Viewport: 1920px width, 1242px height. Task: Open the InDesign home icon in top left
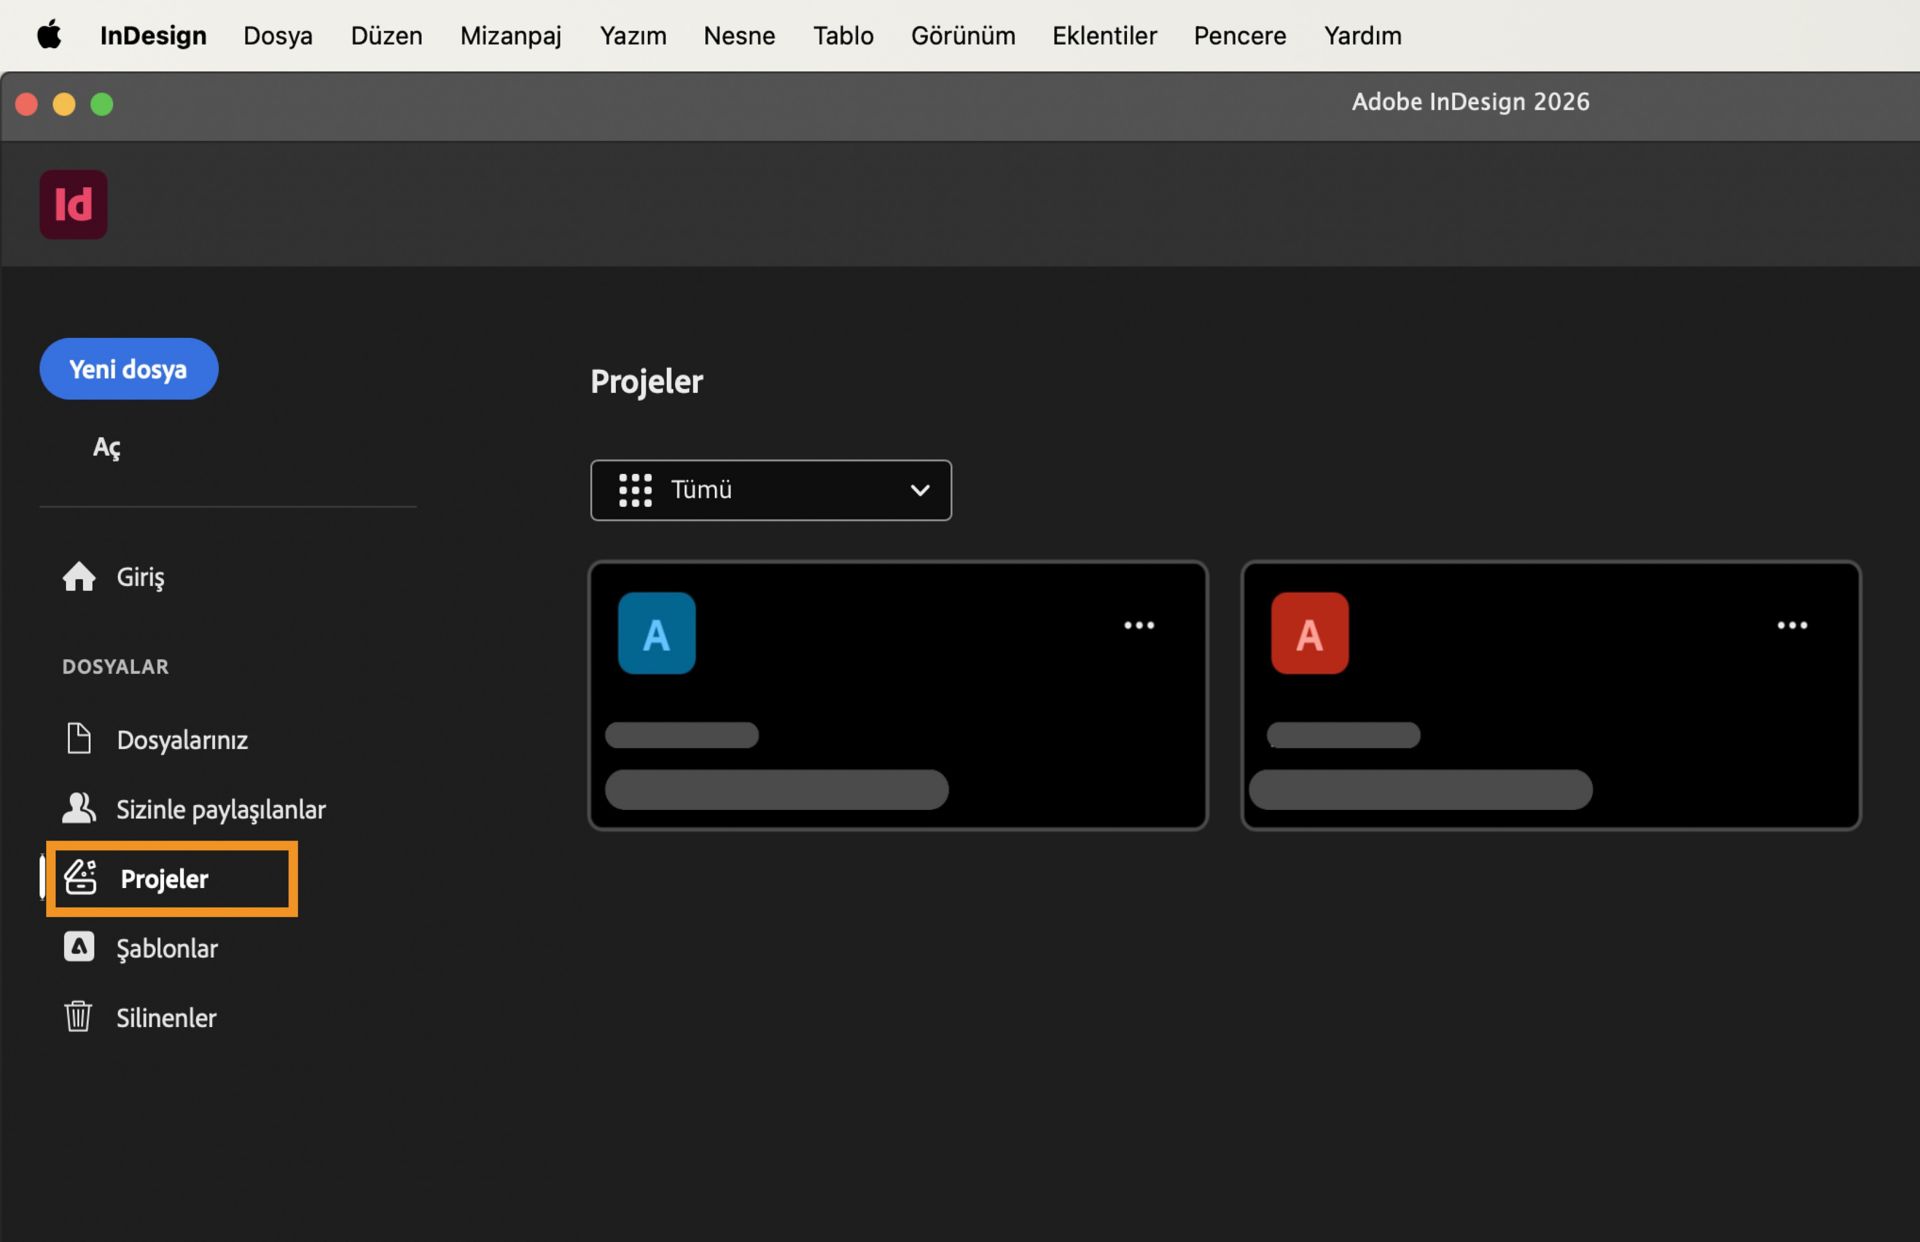pyautogui.click(x=73, y=204)
